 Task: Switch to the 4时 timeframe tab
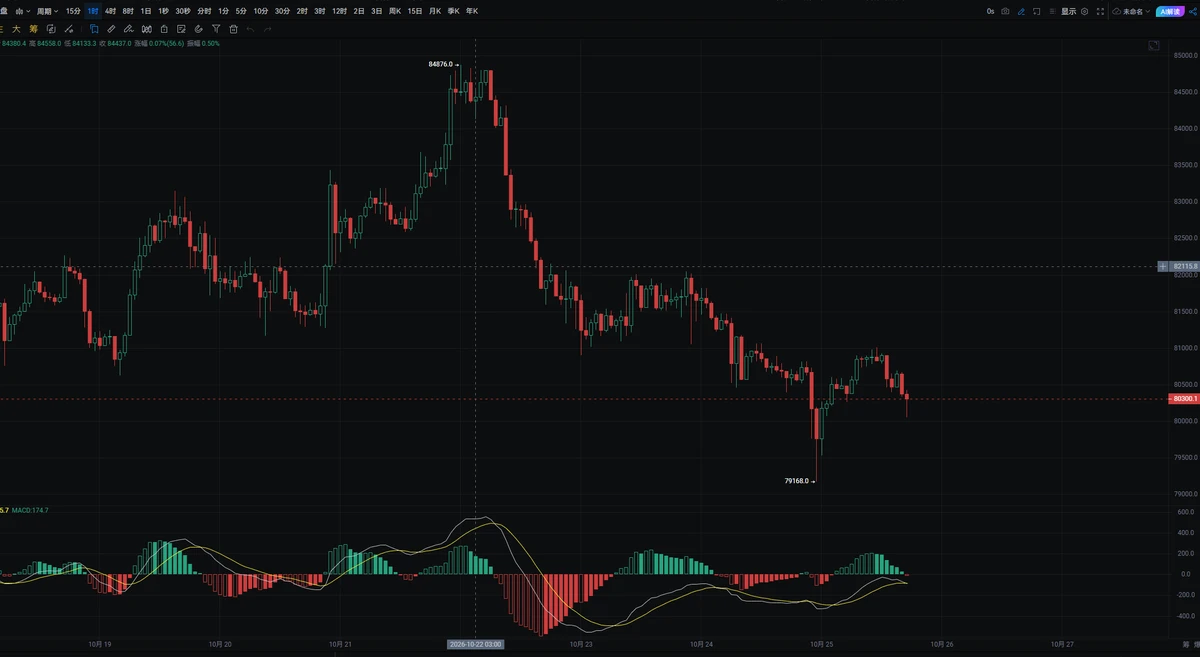point(110,11)
